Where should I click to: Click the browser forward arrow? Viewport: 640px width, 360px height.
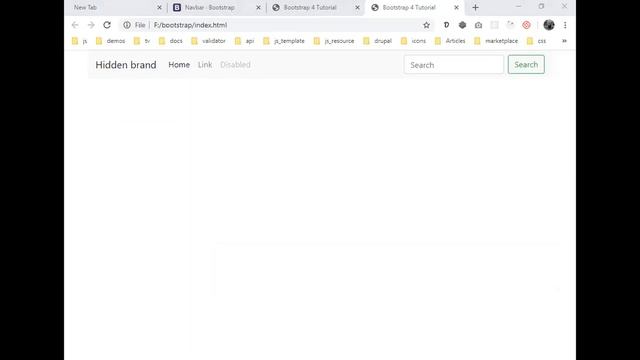(91, 25)
